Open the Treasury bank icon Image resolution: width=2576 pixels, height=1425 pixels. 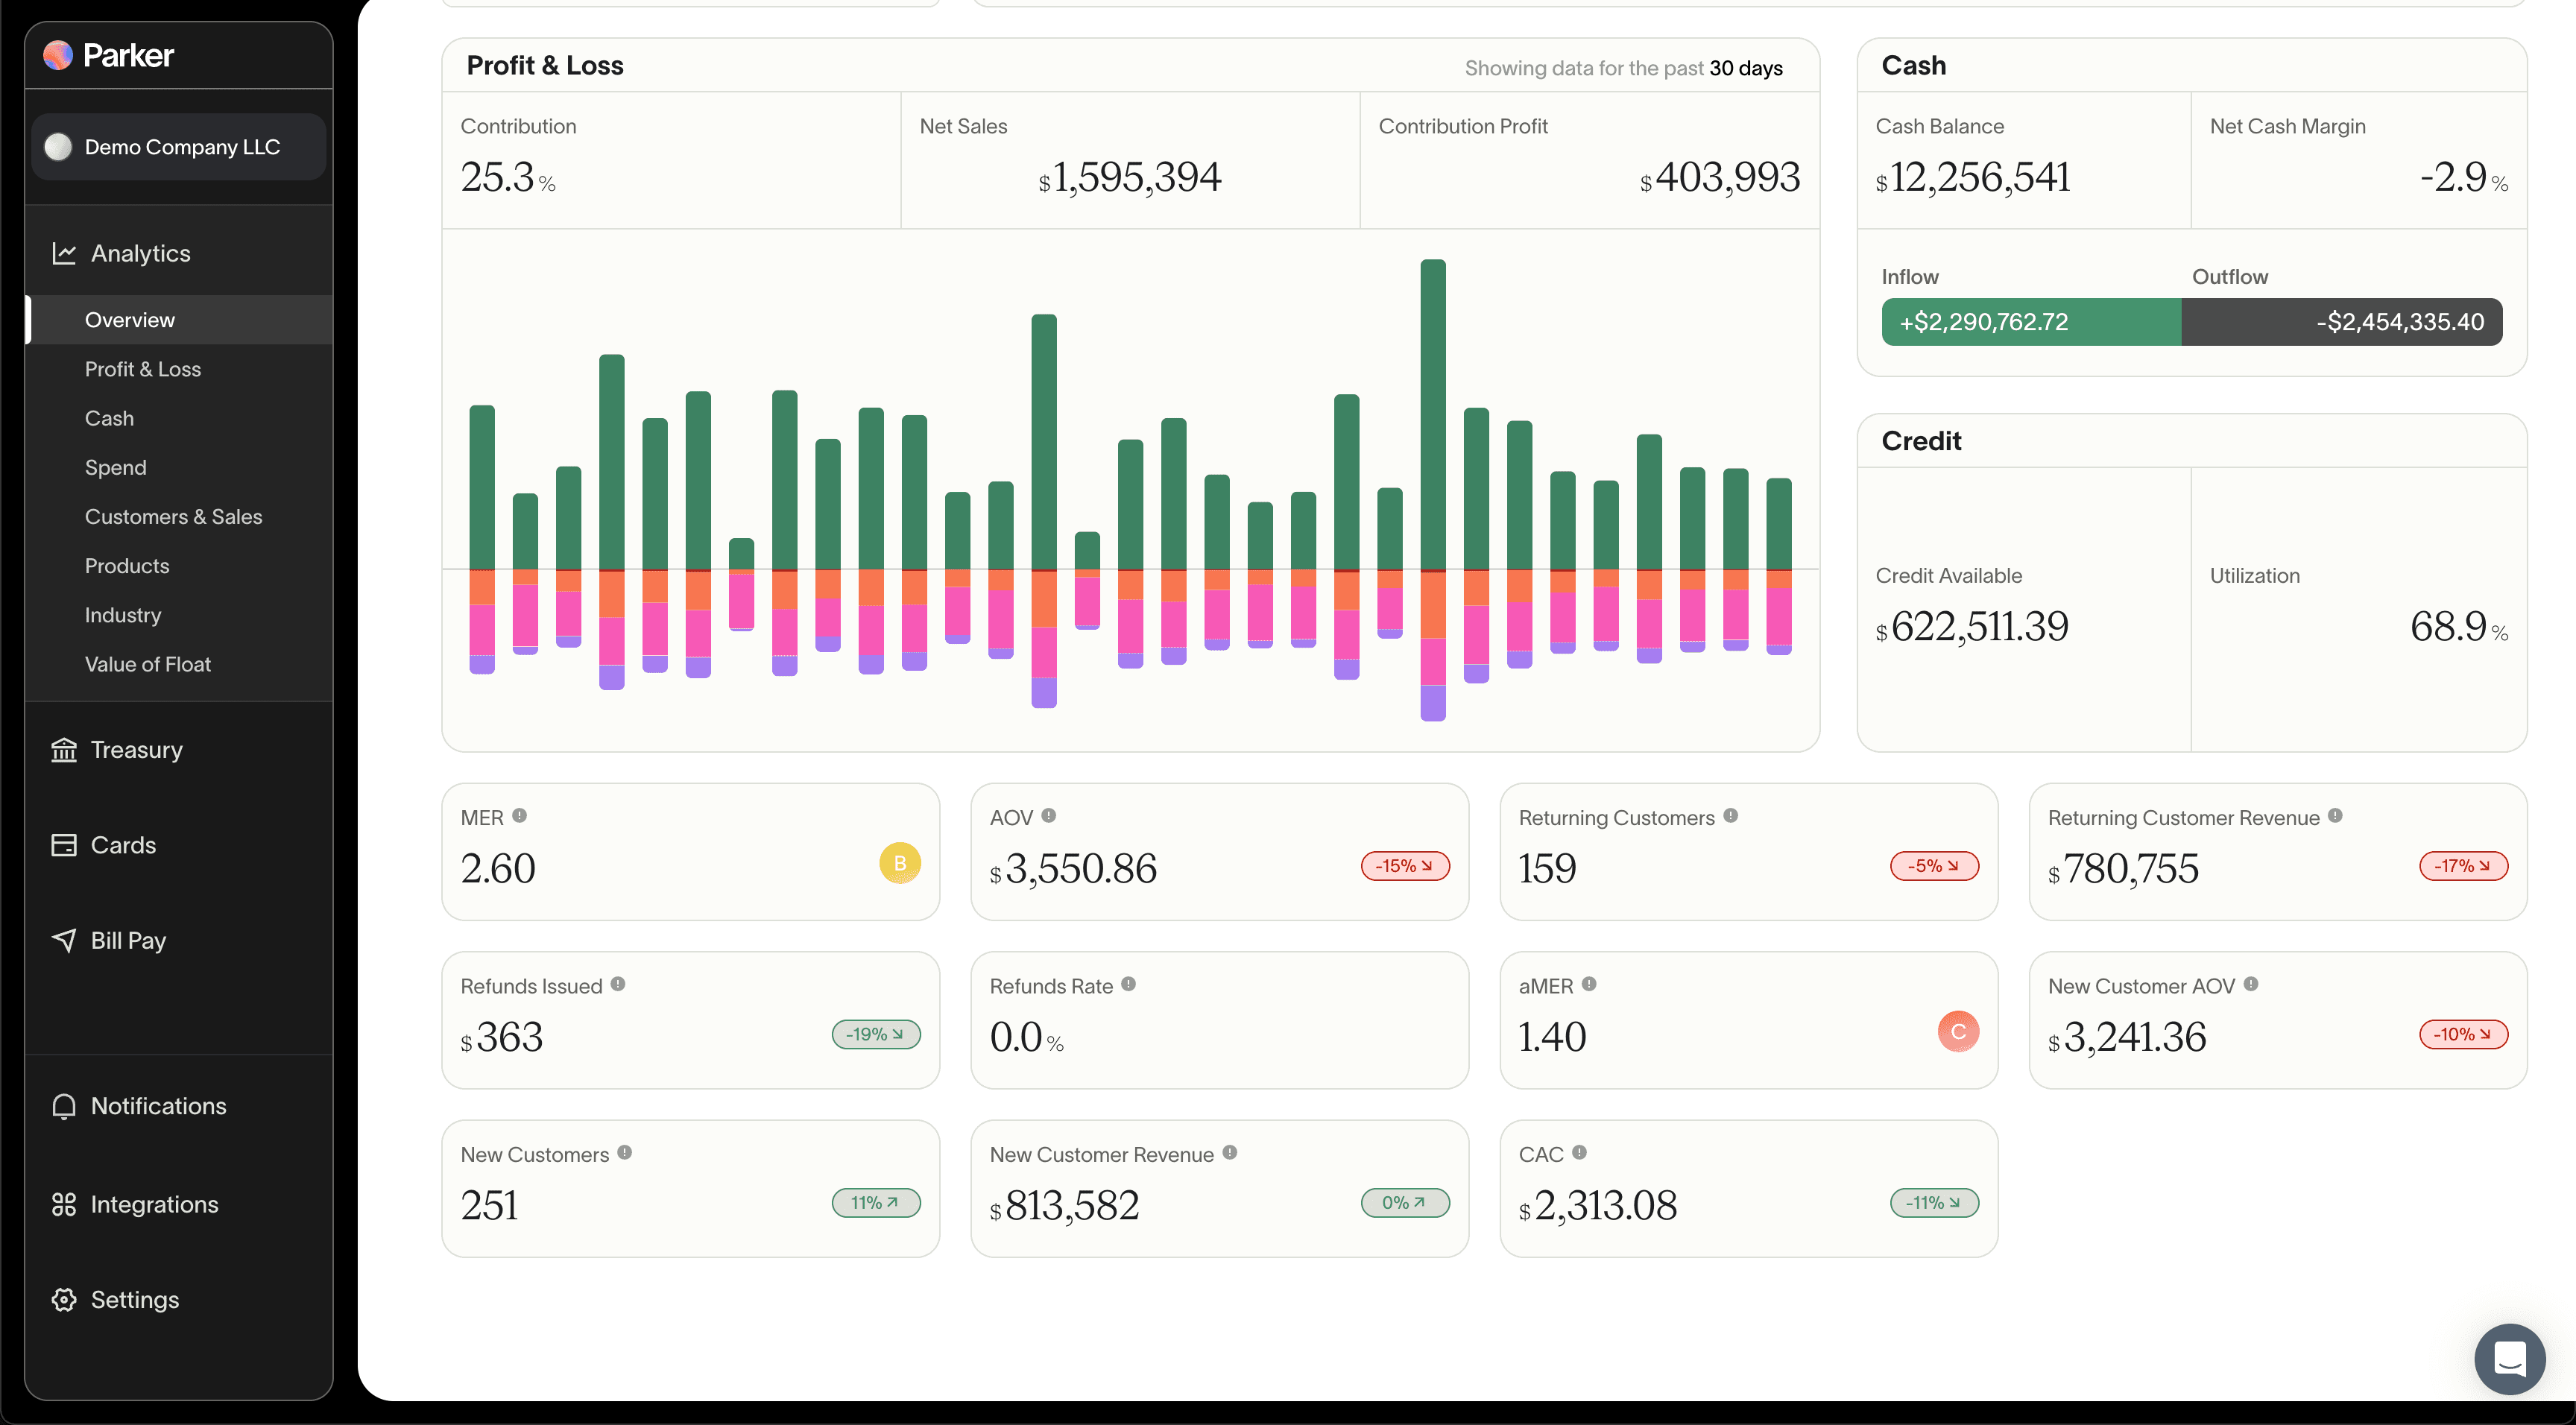[64, 749]
